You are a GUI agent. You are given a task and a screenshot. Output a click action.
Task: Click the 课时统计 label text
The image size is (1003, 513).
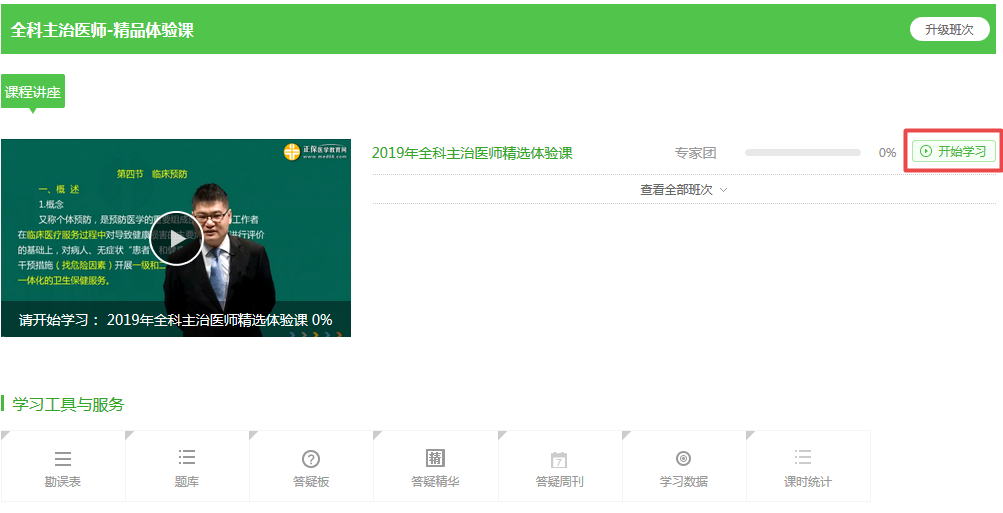(x=808, y=482)
